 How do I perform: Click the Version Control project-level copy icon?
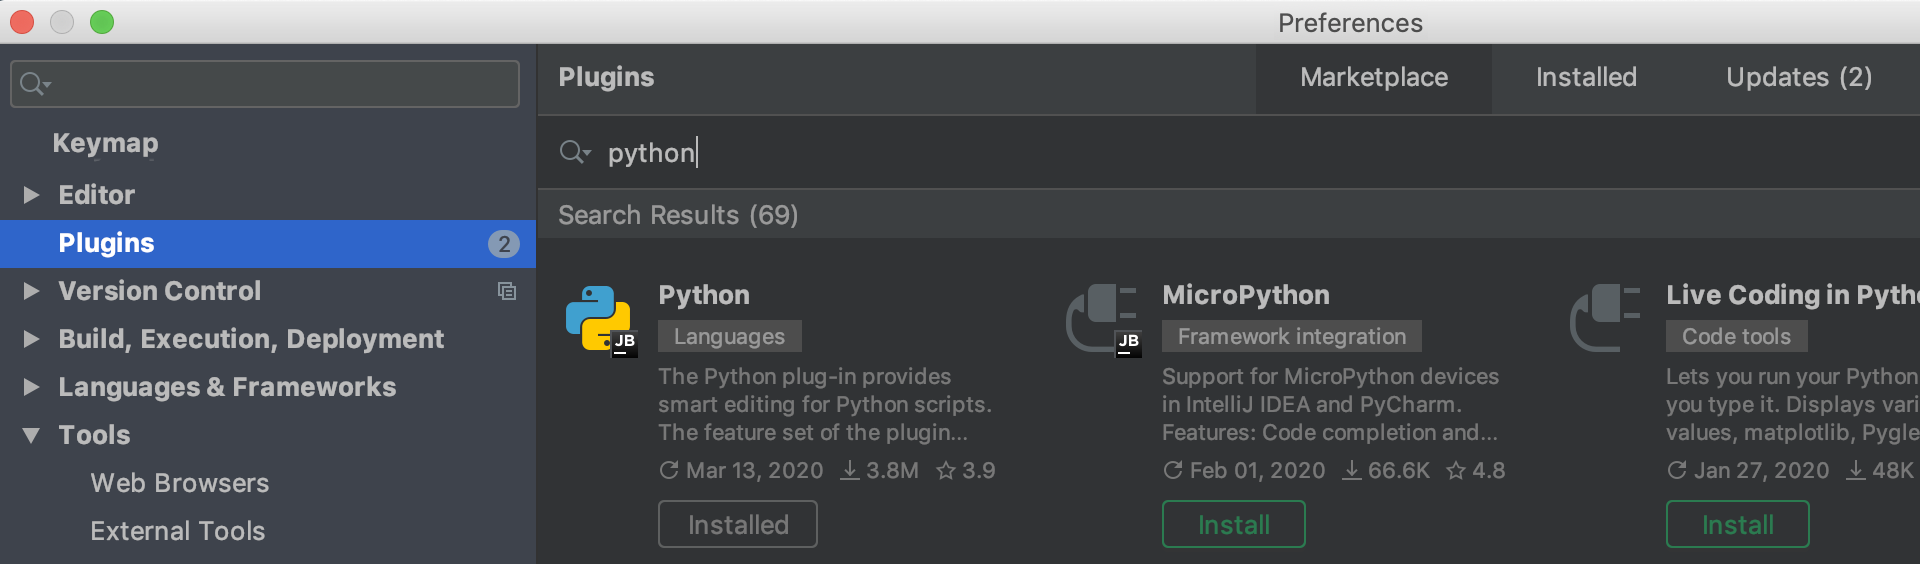(x=507, y=291)
